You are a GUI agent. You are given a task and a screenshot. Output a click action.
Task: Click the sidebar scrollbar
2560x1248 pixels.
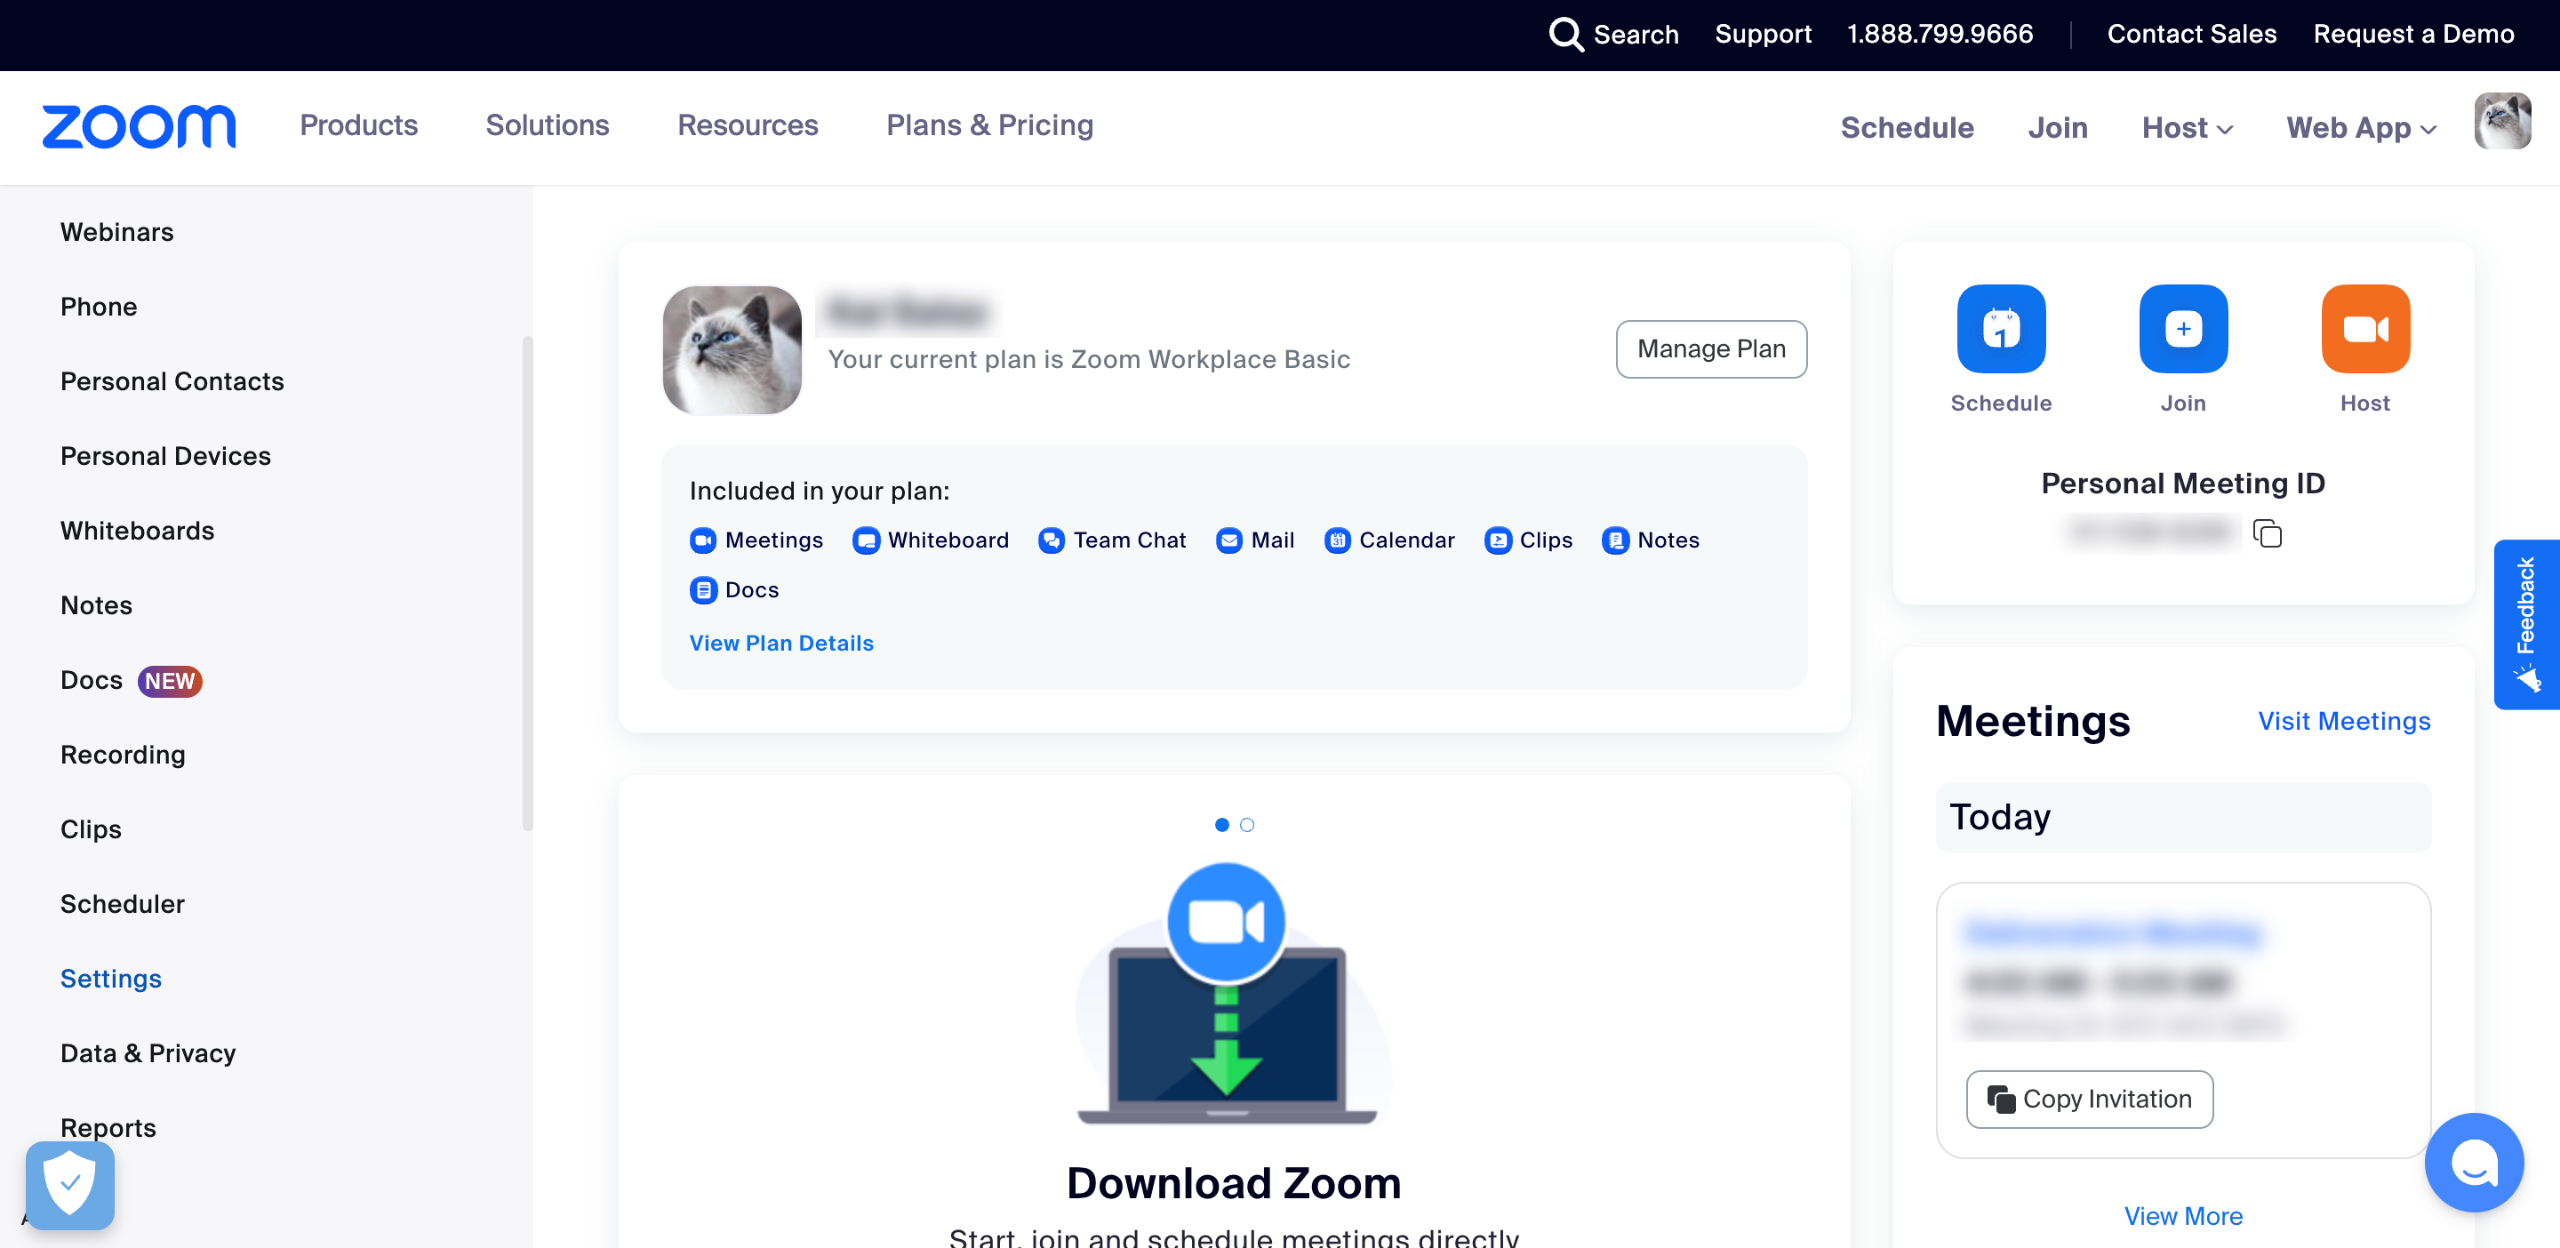point(527,584)
